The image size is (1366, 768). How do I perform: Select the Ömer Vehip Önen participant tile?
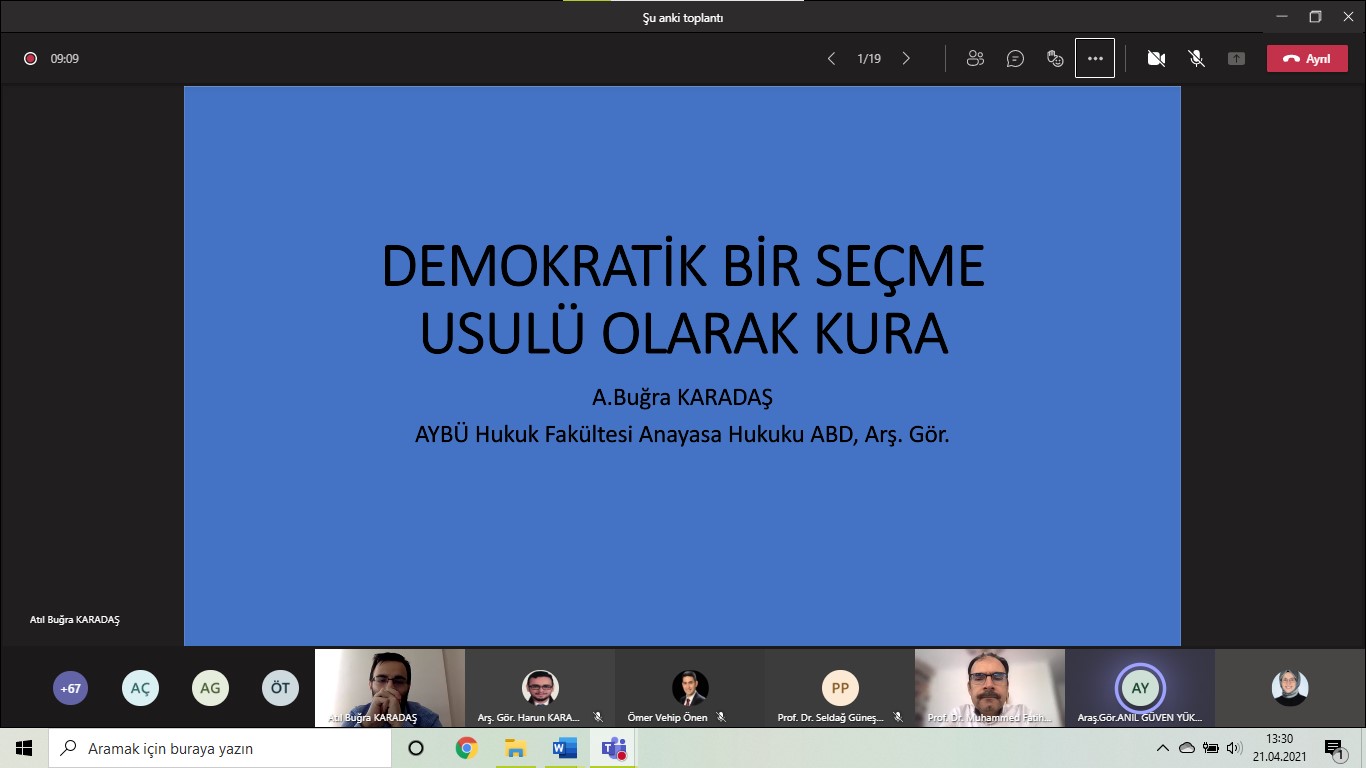689,688
